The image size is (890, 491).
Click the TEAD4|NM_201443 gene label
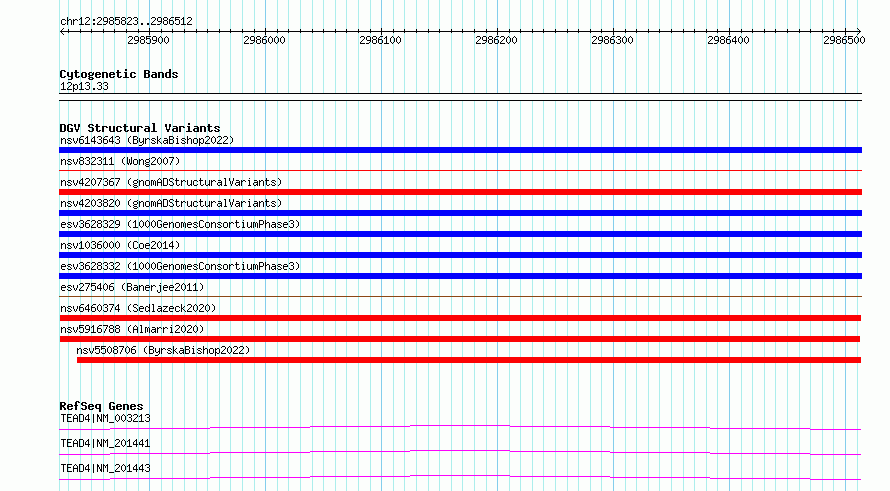pos(105,468)
